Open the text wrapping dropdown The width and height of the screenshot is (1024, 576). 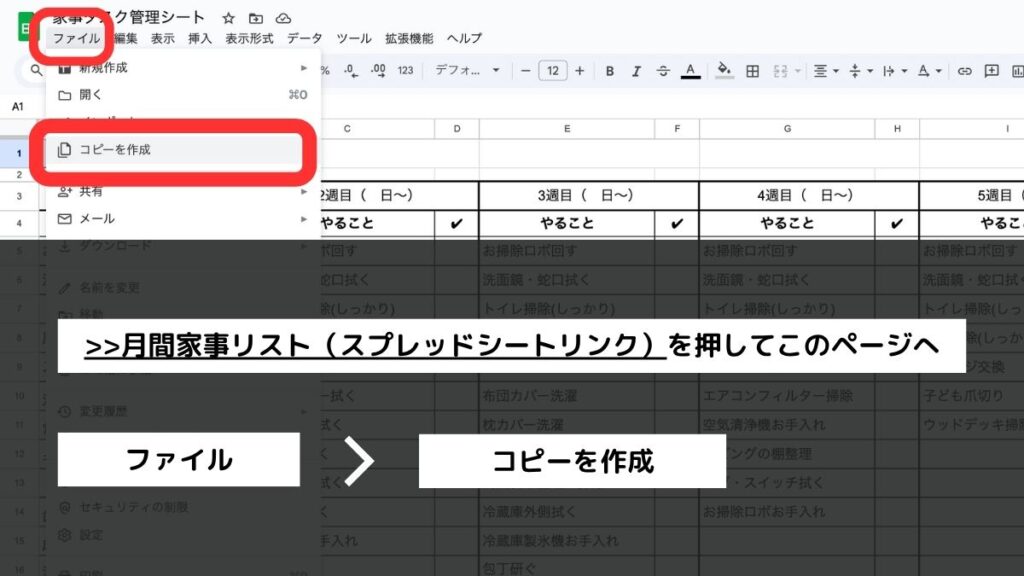tap(895, 71)
